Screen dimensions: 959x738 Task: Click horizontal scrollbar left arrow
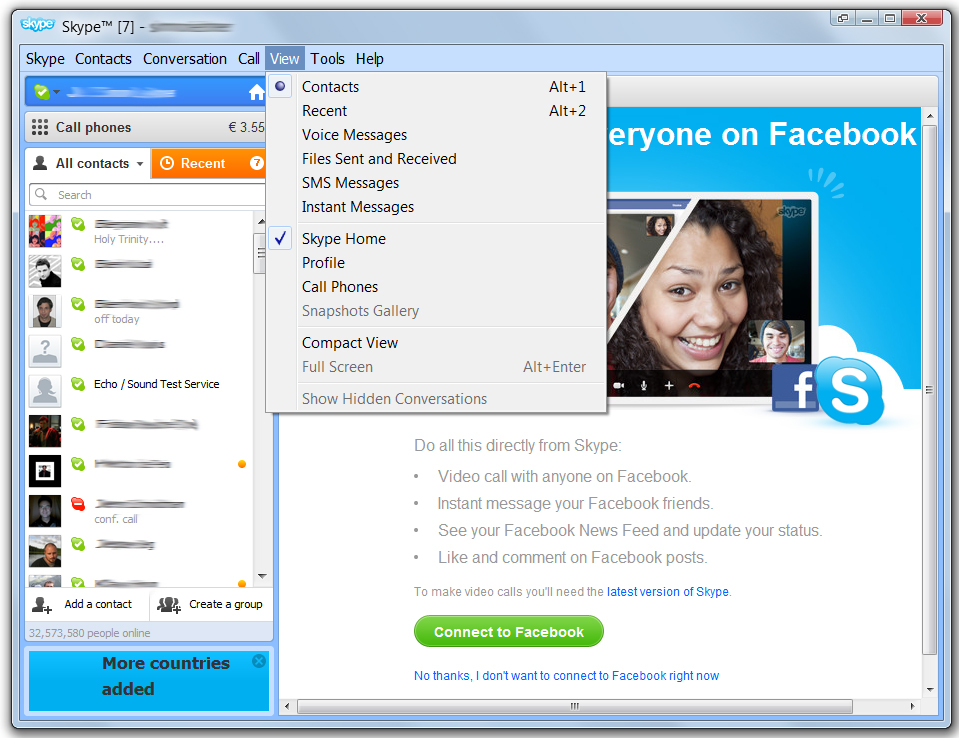[287, 706]
